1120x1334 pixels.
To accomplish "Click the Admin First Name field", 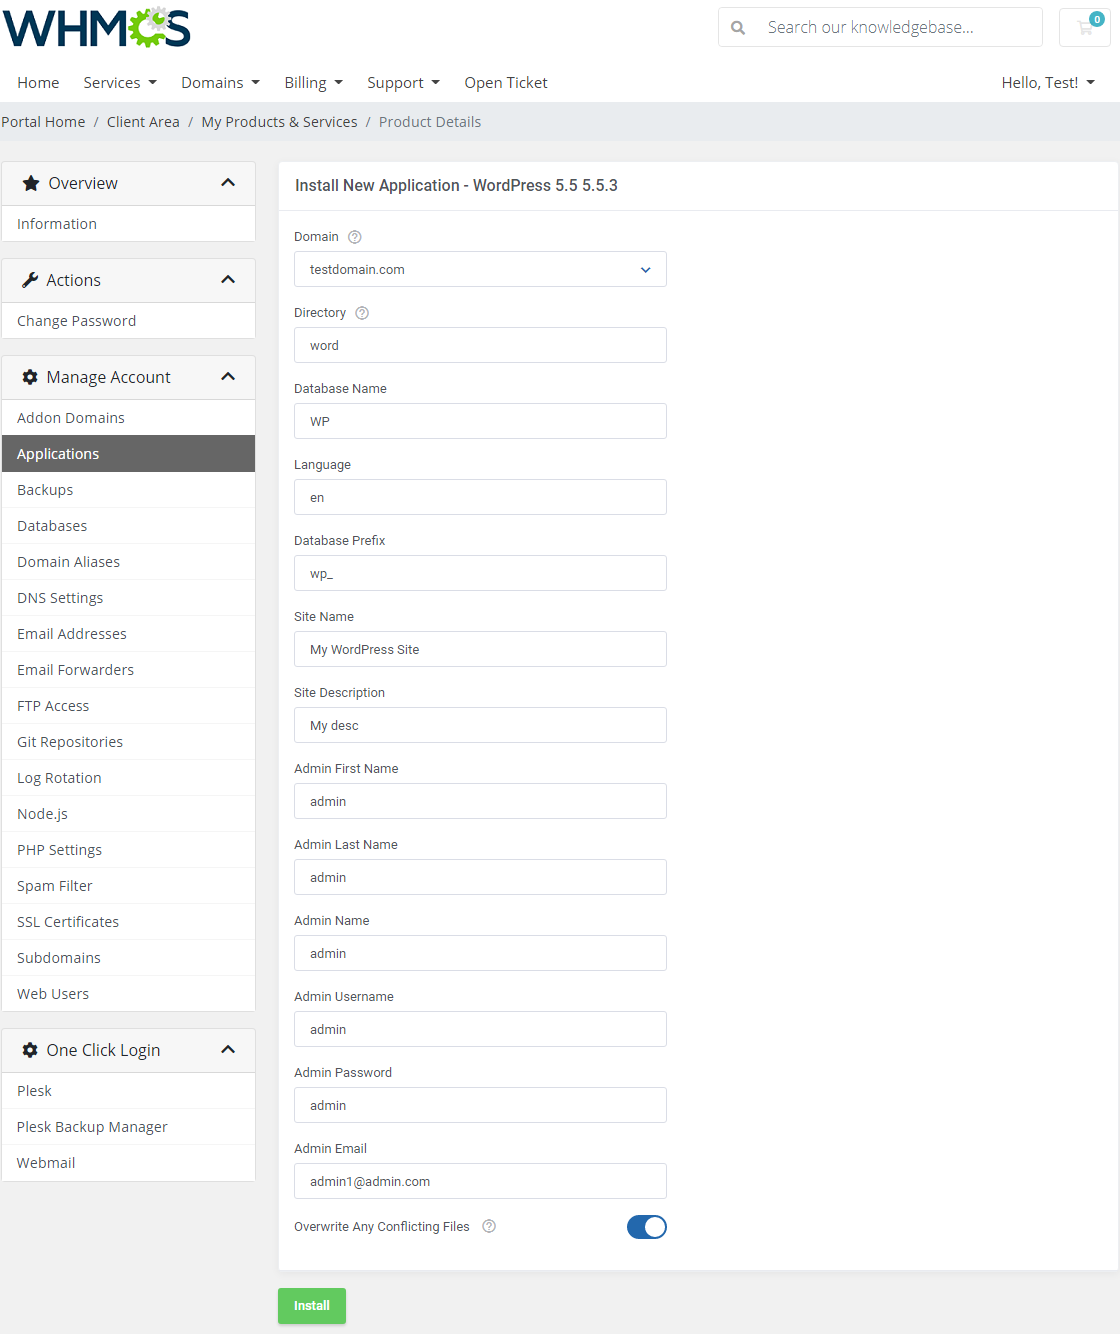I will click(x=480, y=801).
